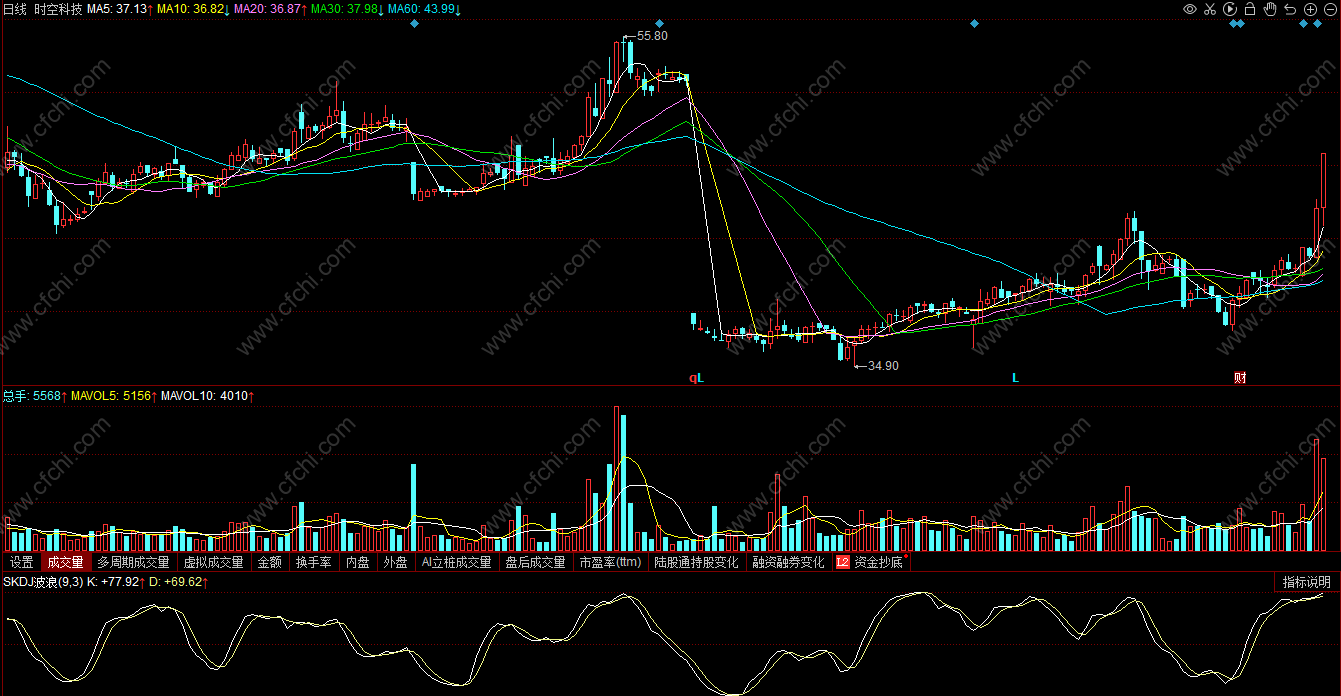Screen dimensions: 1341x696
Task: Click the 总手: 5568 volume readout
Action: point(34,396)
